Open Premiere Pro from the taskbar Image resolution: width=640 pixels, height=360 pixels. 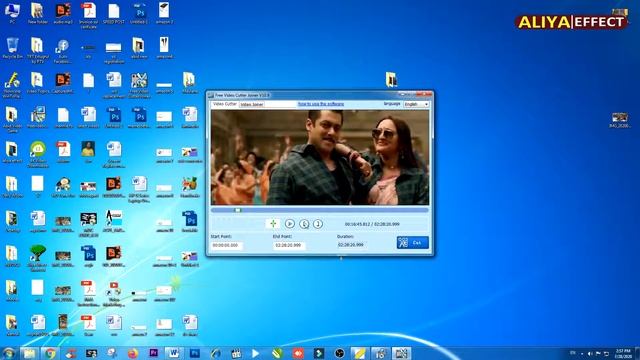tap(153, 353)
